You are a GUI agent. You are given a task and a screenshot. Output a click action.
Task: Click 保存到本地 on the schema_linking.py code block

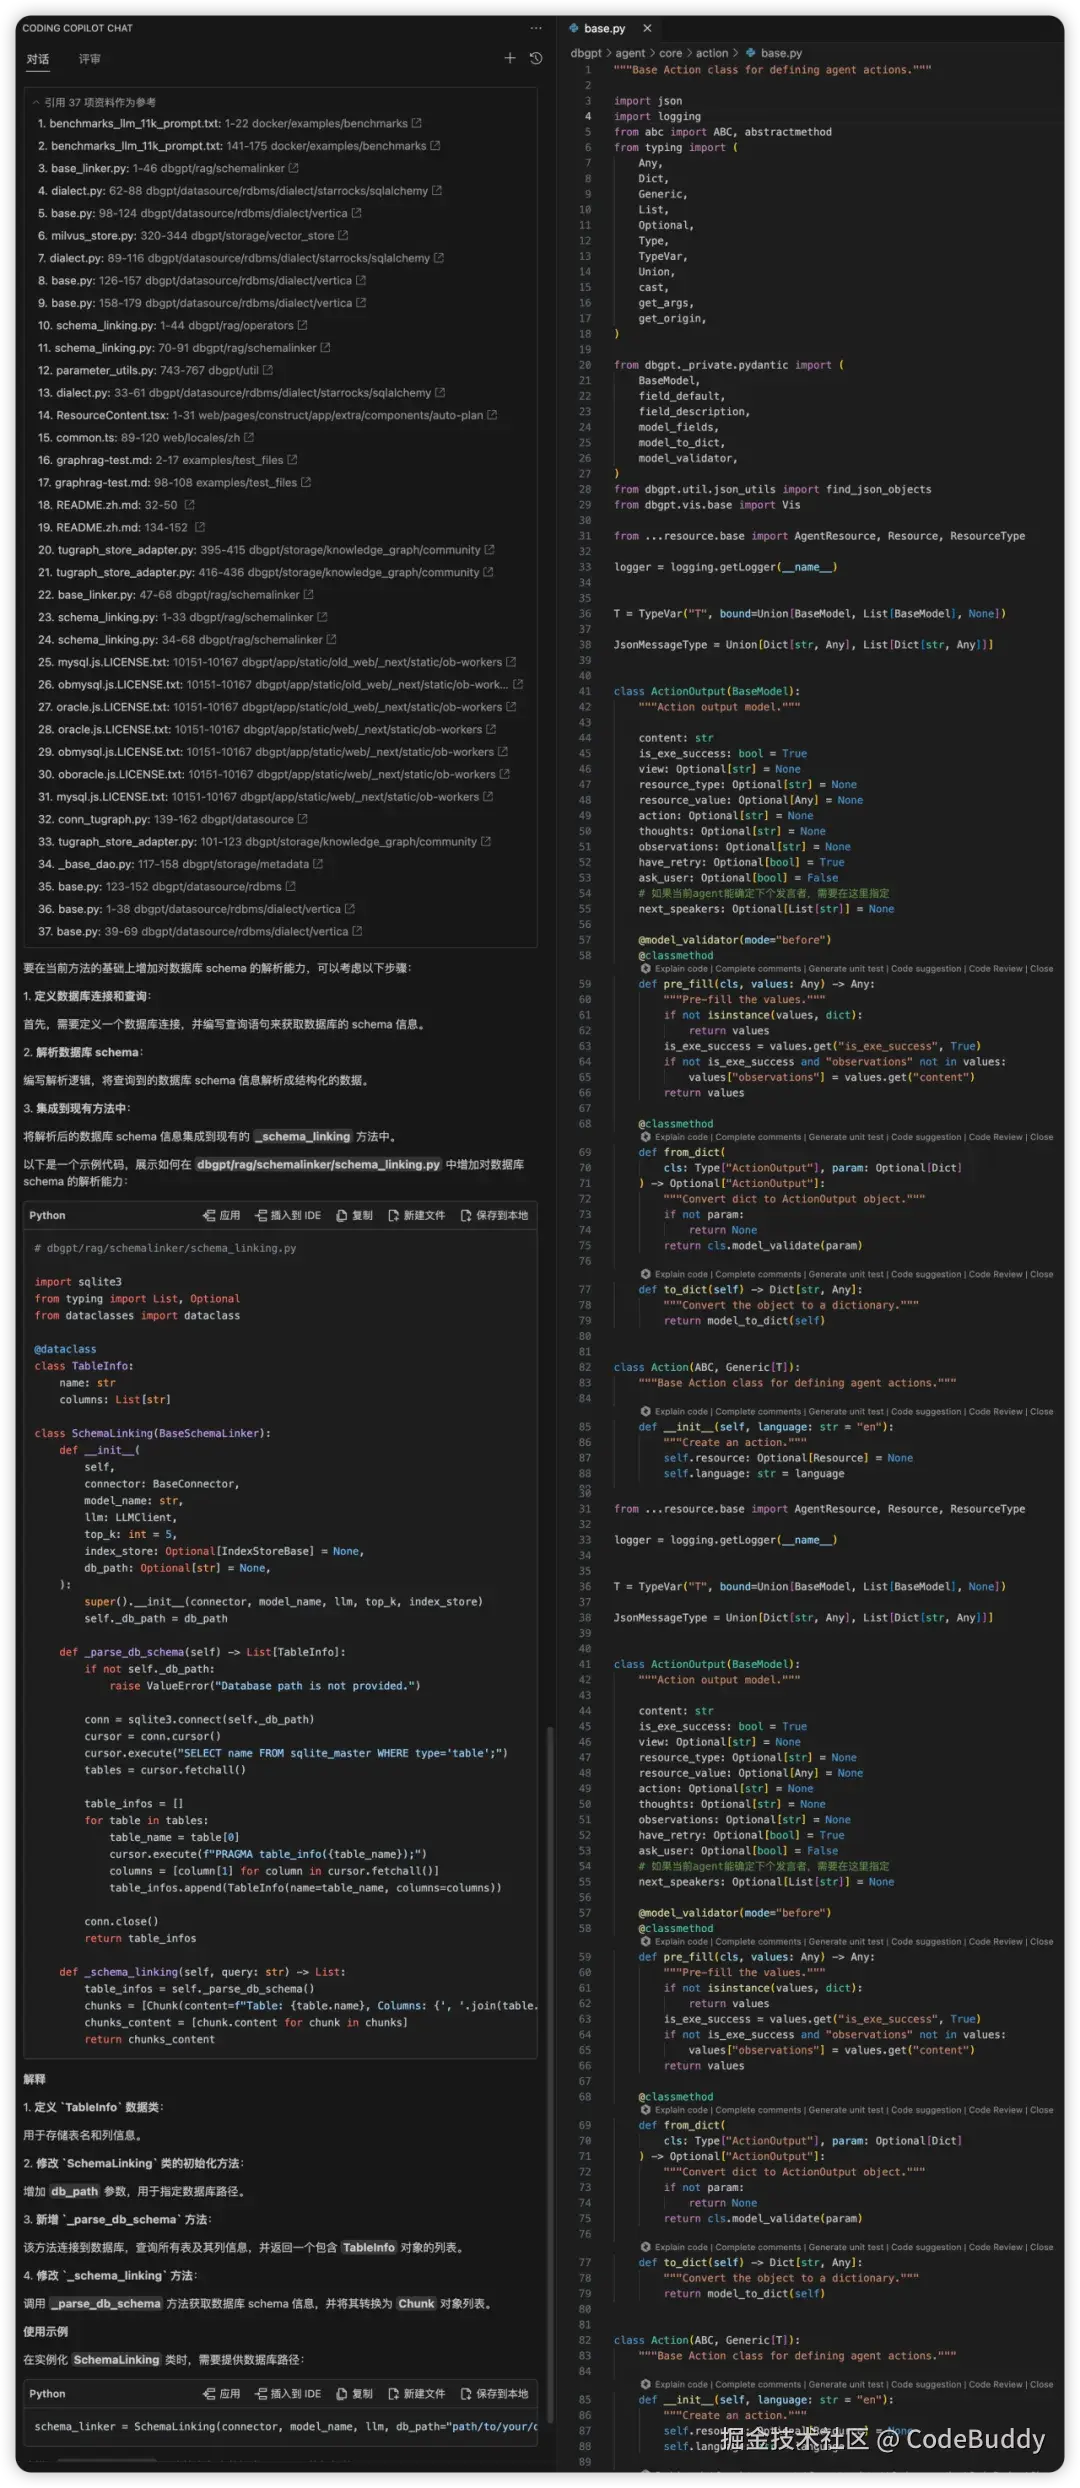(x=495, y=1216)
